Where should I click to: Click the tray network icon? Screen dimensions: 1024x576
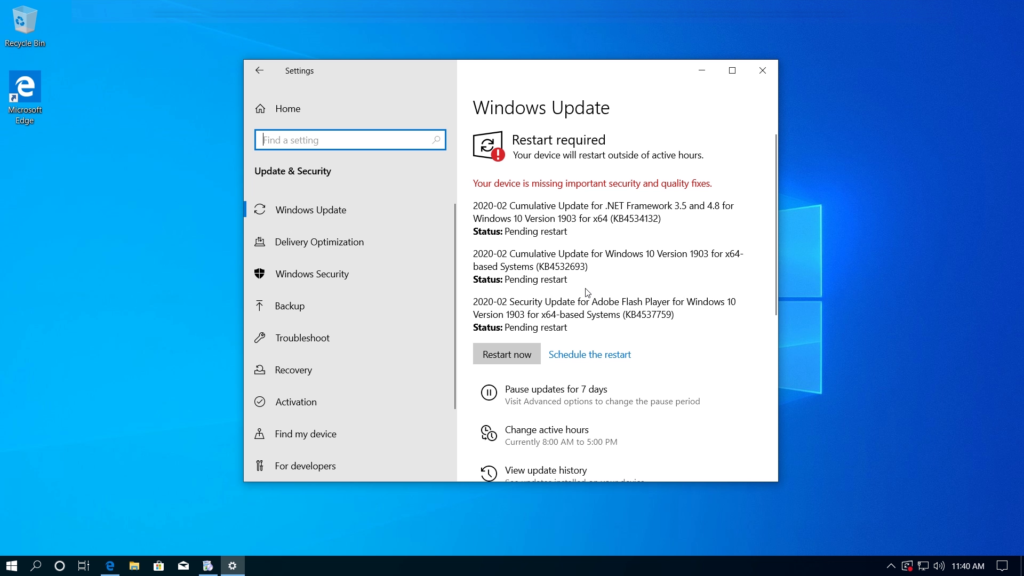tap(923, 566)
